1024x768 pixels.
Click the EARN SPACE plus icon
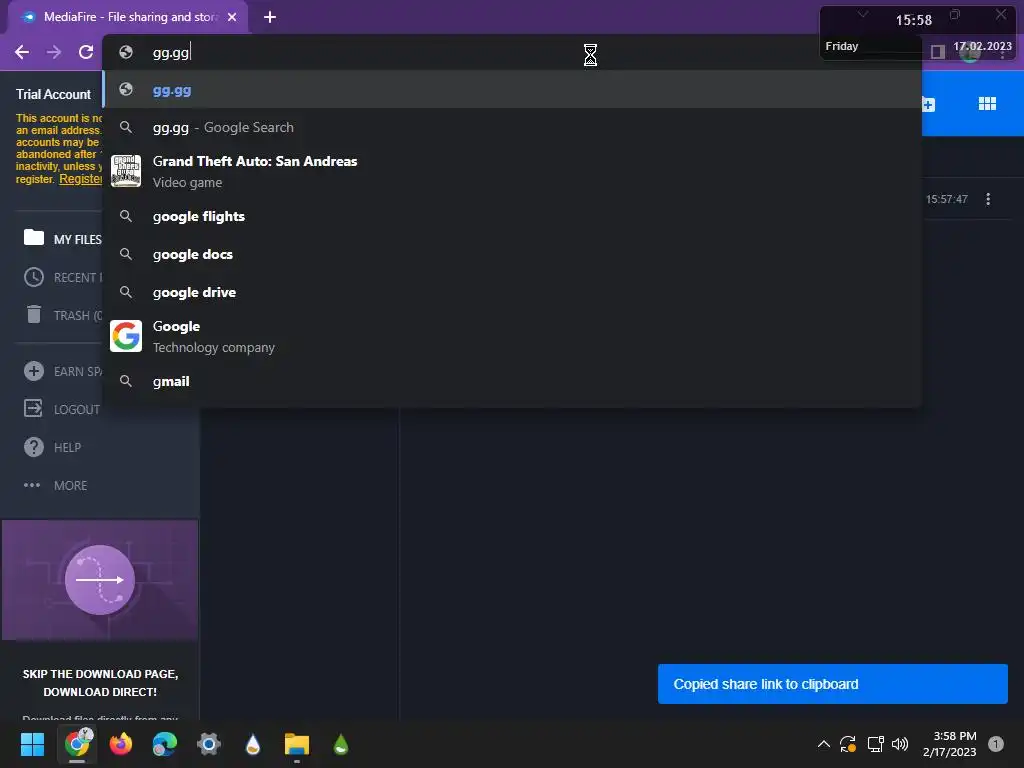pyautogui.click(x=34, y=371)
